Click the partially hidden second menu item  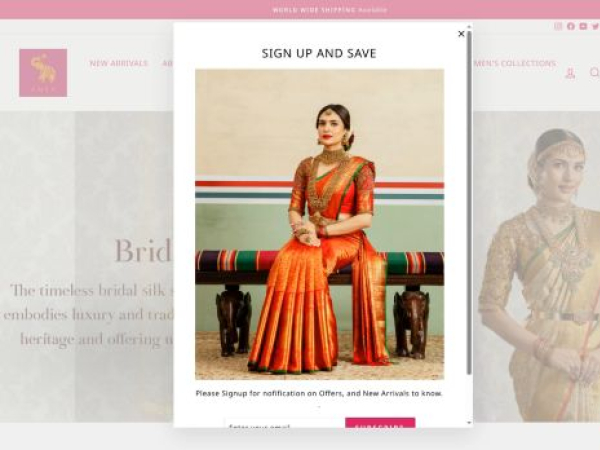tap(168, 63)
